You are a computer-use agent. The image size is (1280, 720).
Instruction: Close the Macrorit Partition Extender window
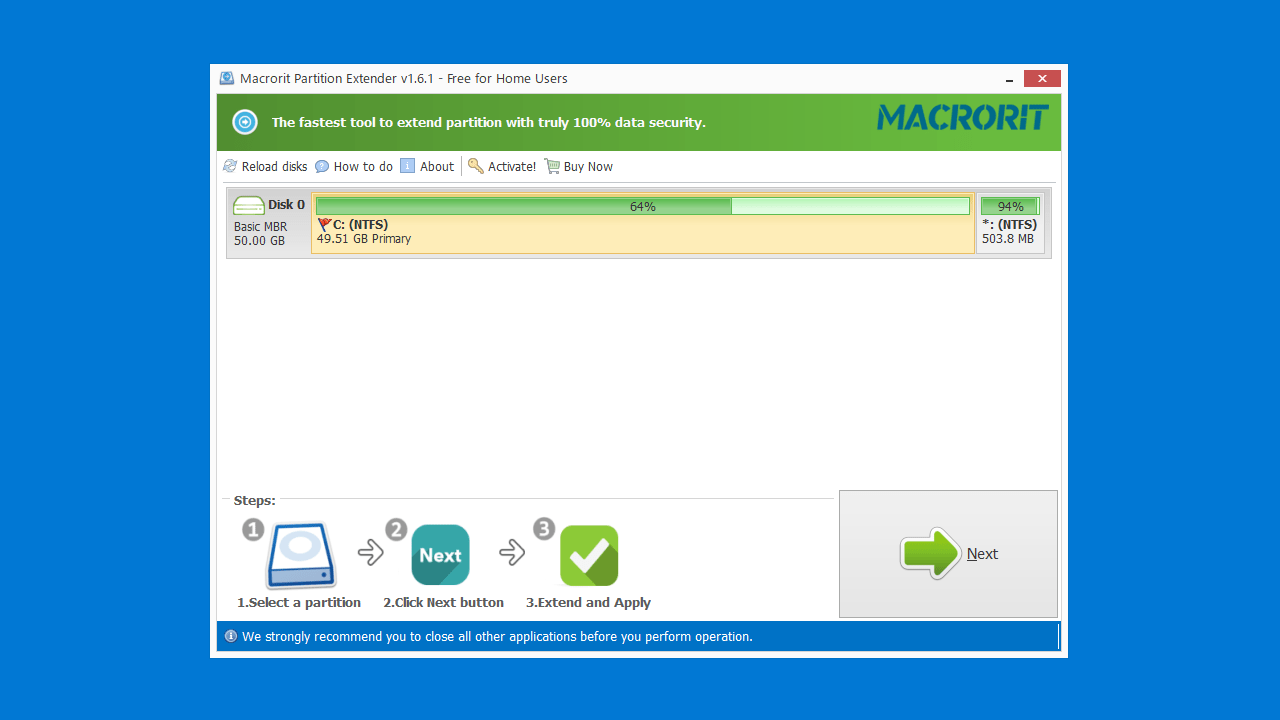(1042, 78)
